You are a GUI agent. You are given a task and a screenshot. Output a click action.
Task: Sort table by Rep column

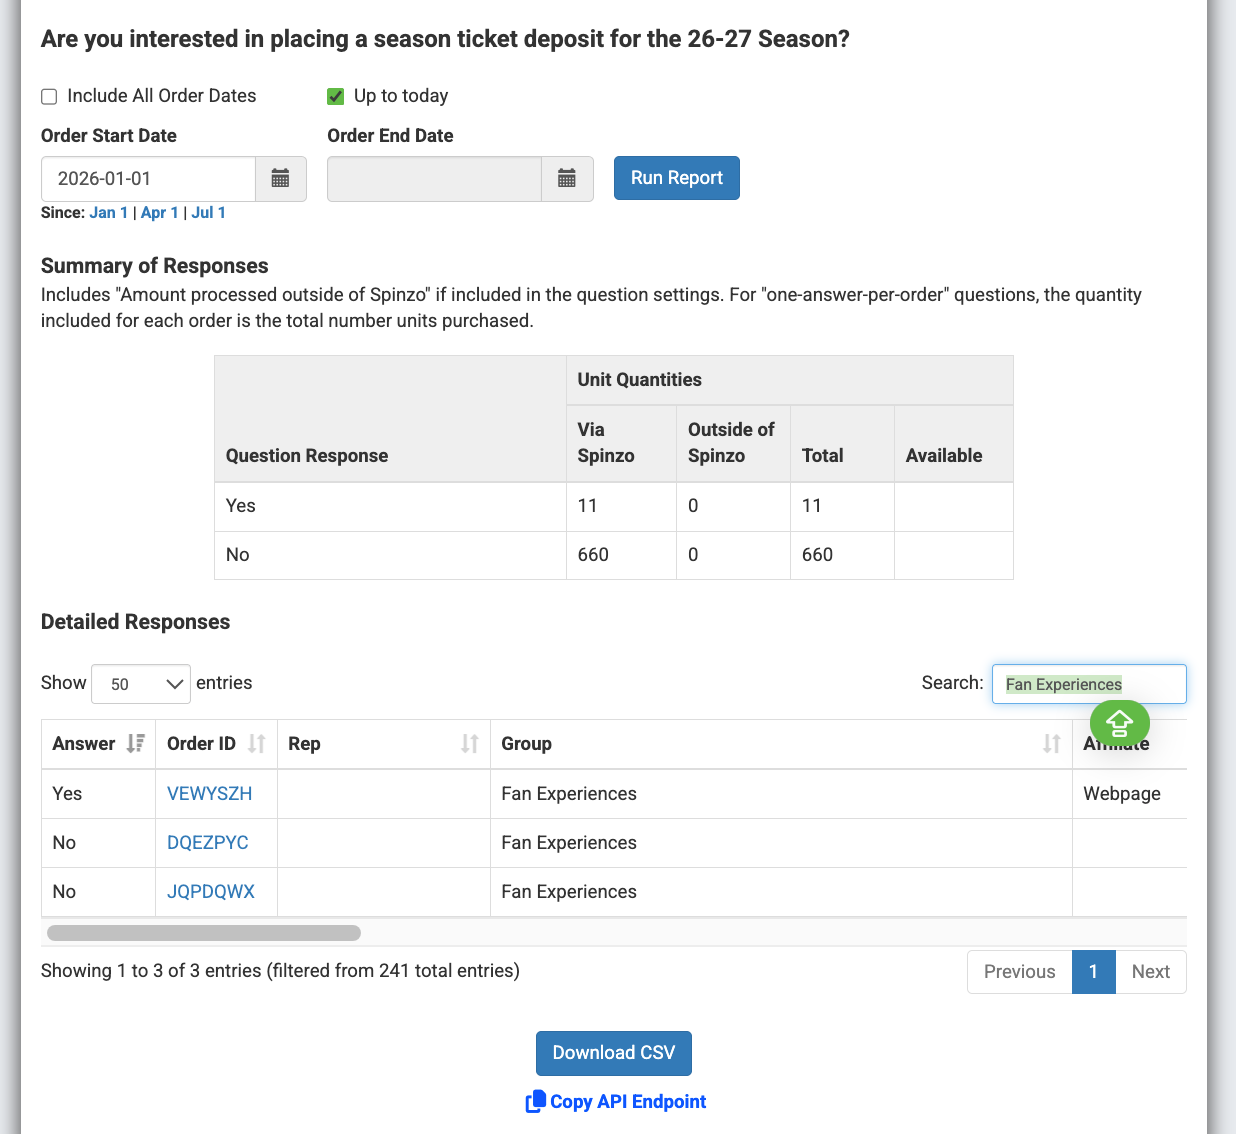[383, 744]
